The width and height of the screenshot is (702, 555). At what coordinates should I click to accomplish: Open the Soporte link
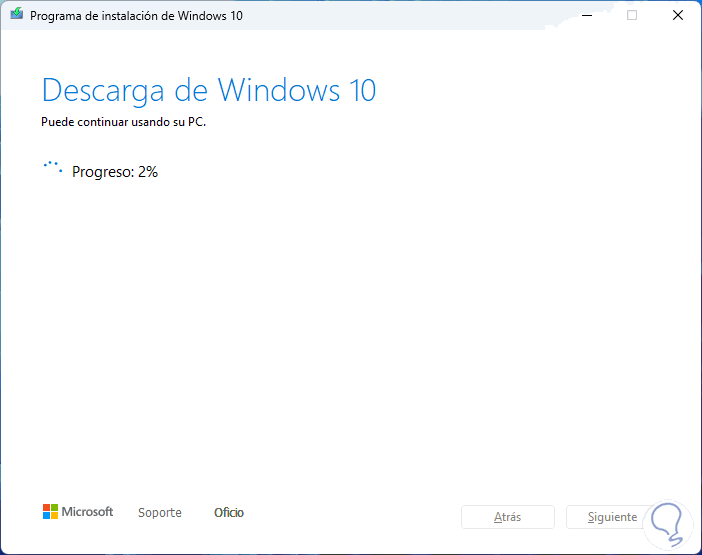[160, 512]
